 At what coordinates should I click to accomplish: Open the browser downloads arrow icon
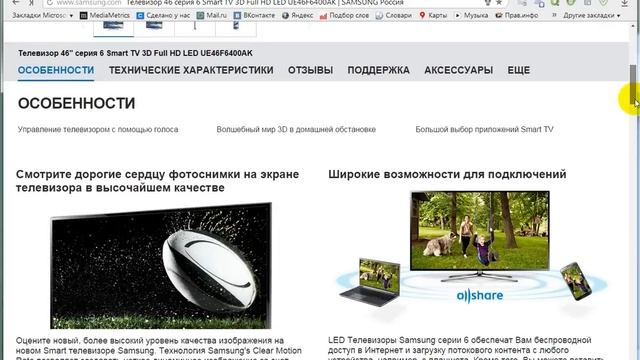624,3
